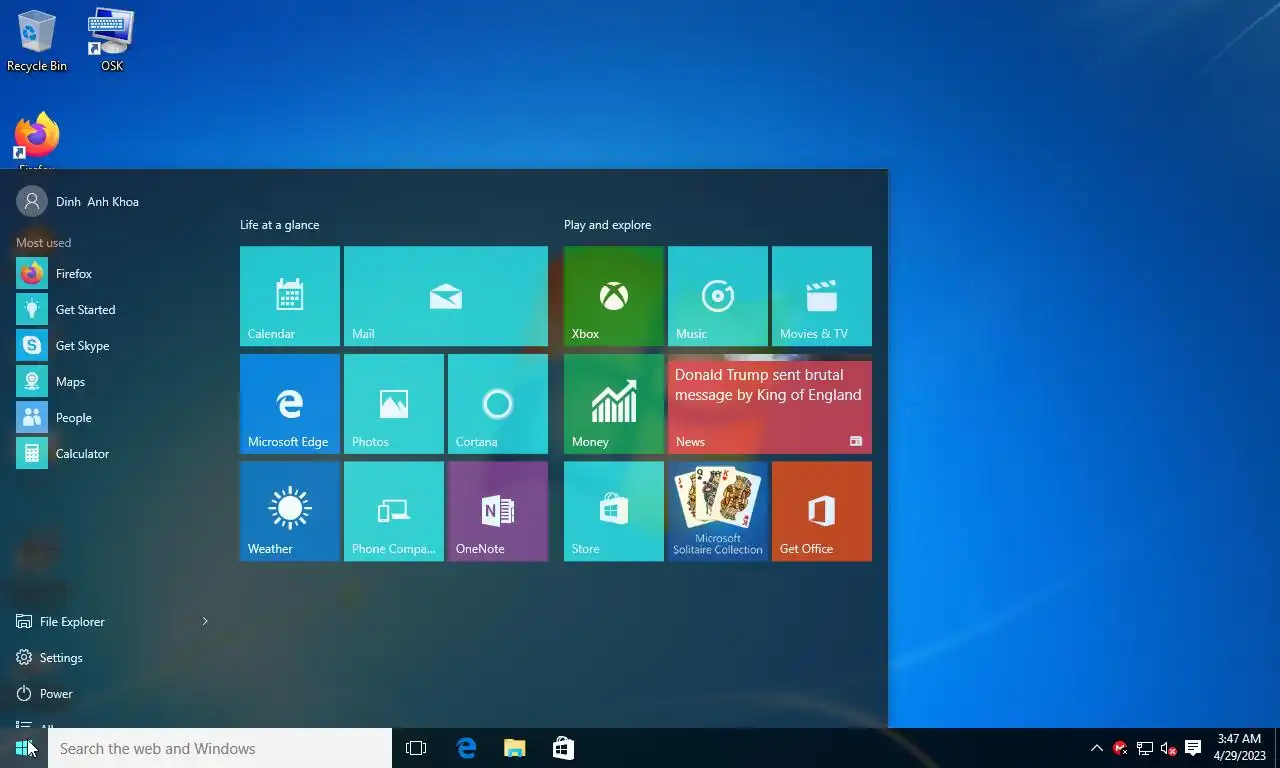Open Calculator from Most used list
The image size is (1280, 768).
tap(112, 454)
